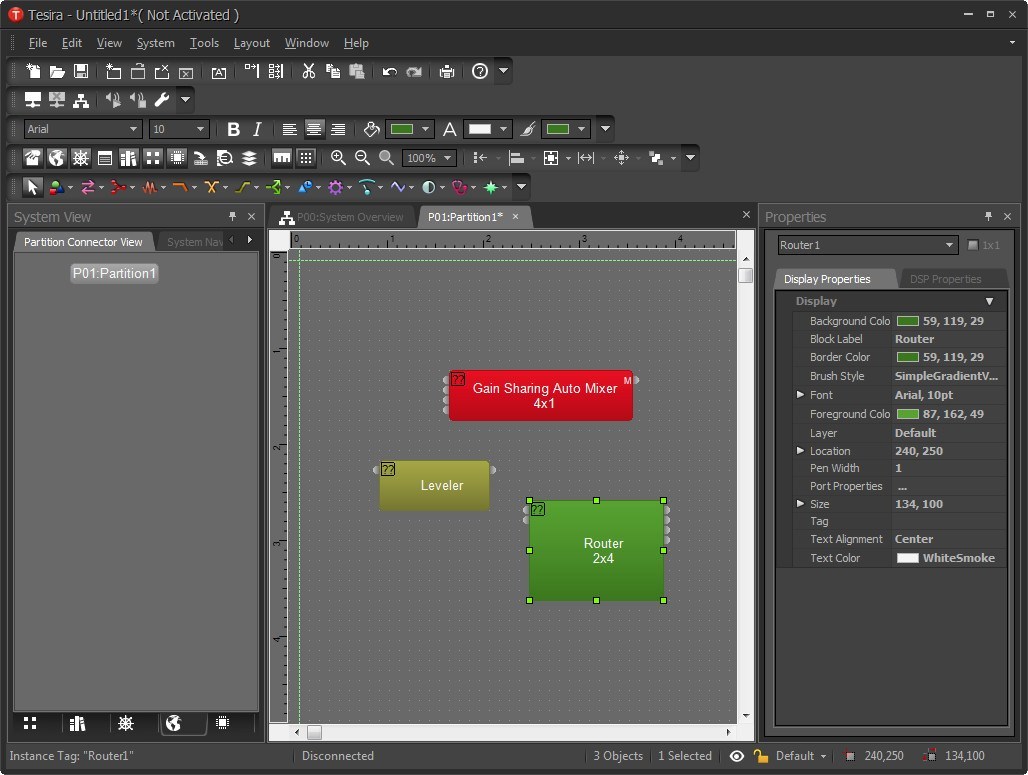Viewport: 1028px width, 775px height.
Task: Click the canvas horizontal scrollbar thumb
Action: 314,732
